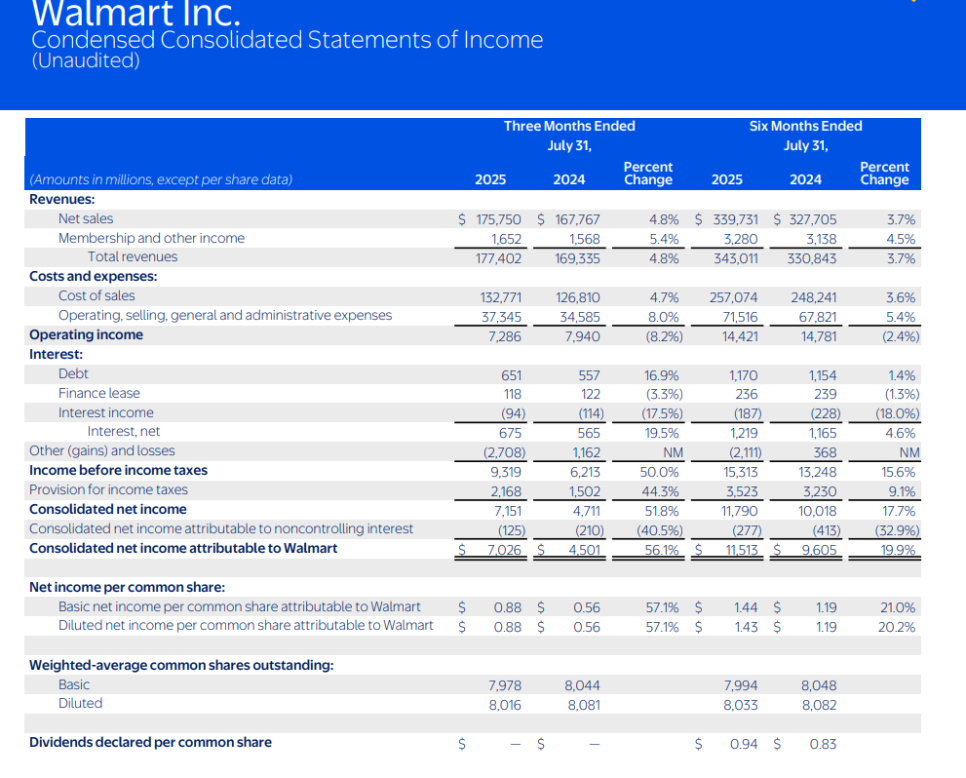The image size is (966, 778).
Task: Click the operating expenses value 37,345
Action: [501, 317]
